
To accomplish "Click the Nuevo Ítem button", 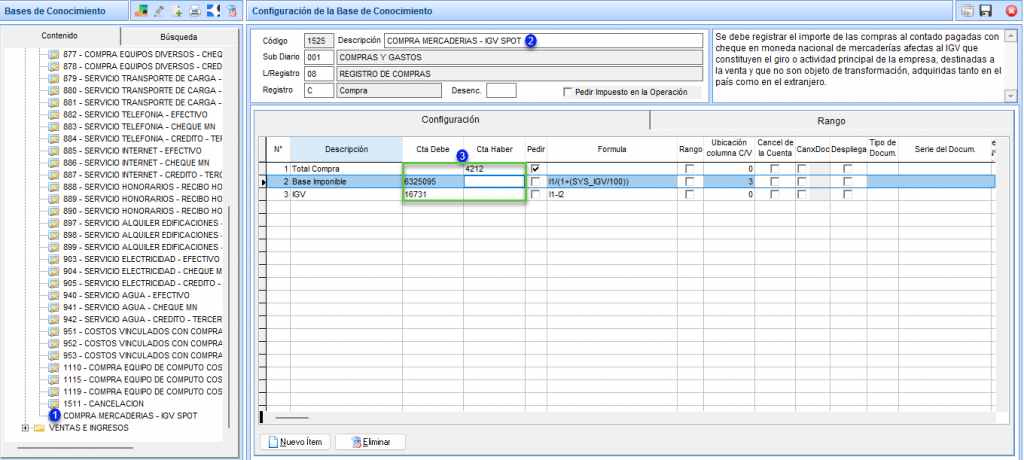I will coord(296,442).
